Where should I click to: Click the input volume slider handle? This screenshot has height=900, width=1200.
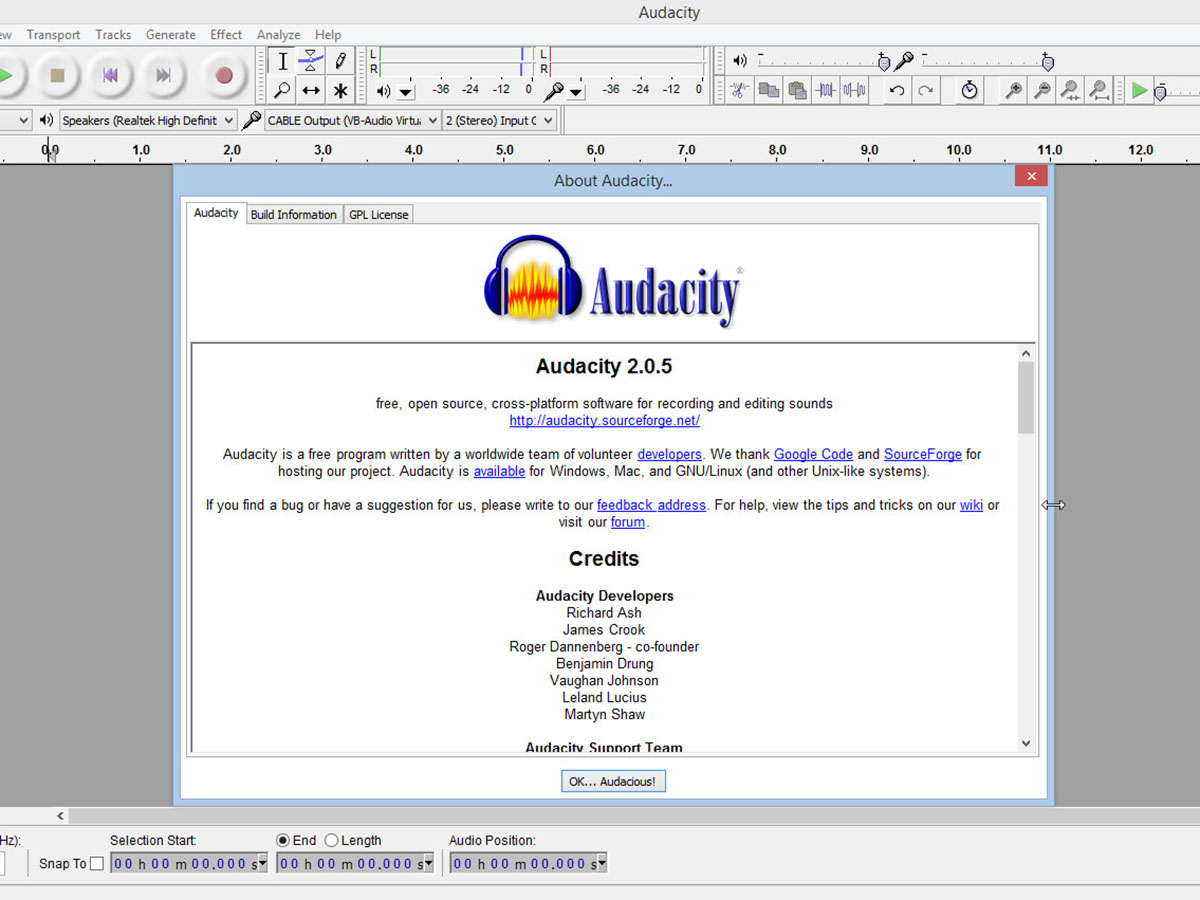tap(1047, 62)
